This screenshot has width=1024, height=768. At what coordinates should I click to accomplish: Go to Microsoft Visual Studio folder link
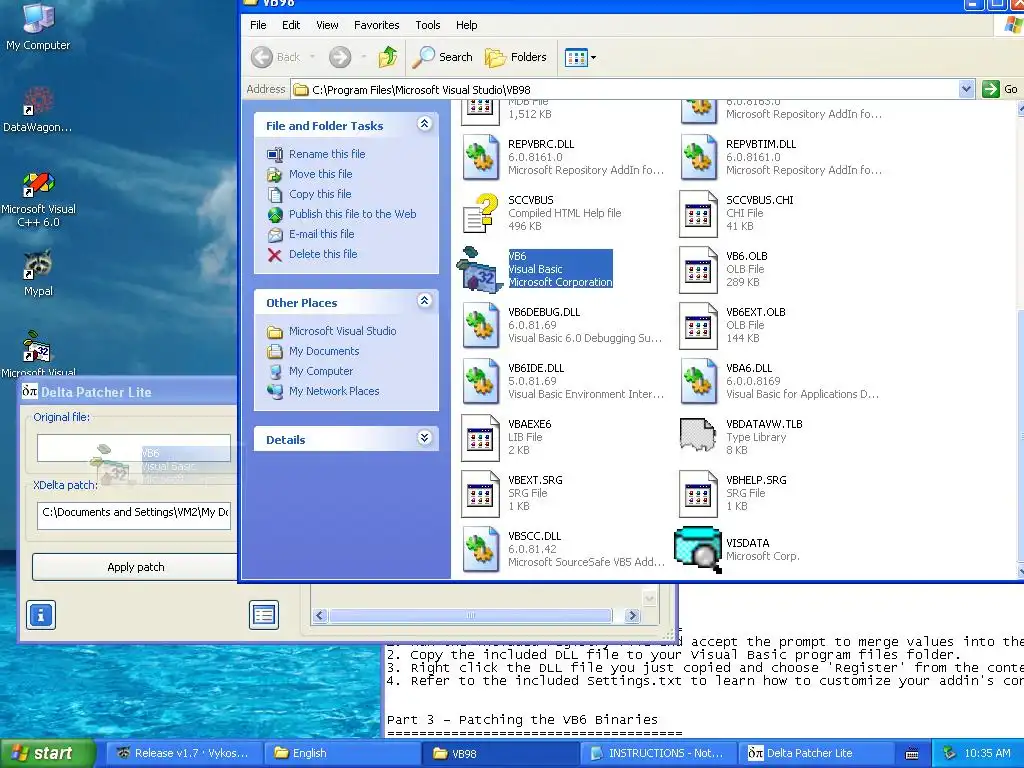[342, 331]
